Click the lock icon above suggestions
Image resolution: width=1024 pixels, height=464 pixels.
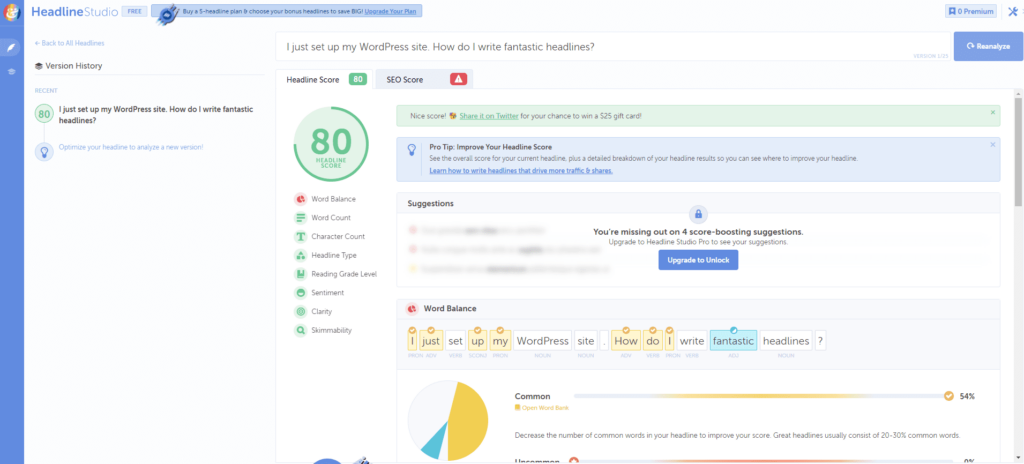coord(698,214)
